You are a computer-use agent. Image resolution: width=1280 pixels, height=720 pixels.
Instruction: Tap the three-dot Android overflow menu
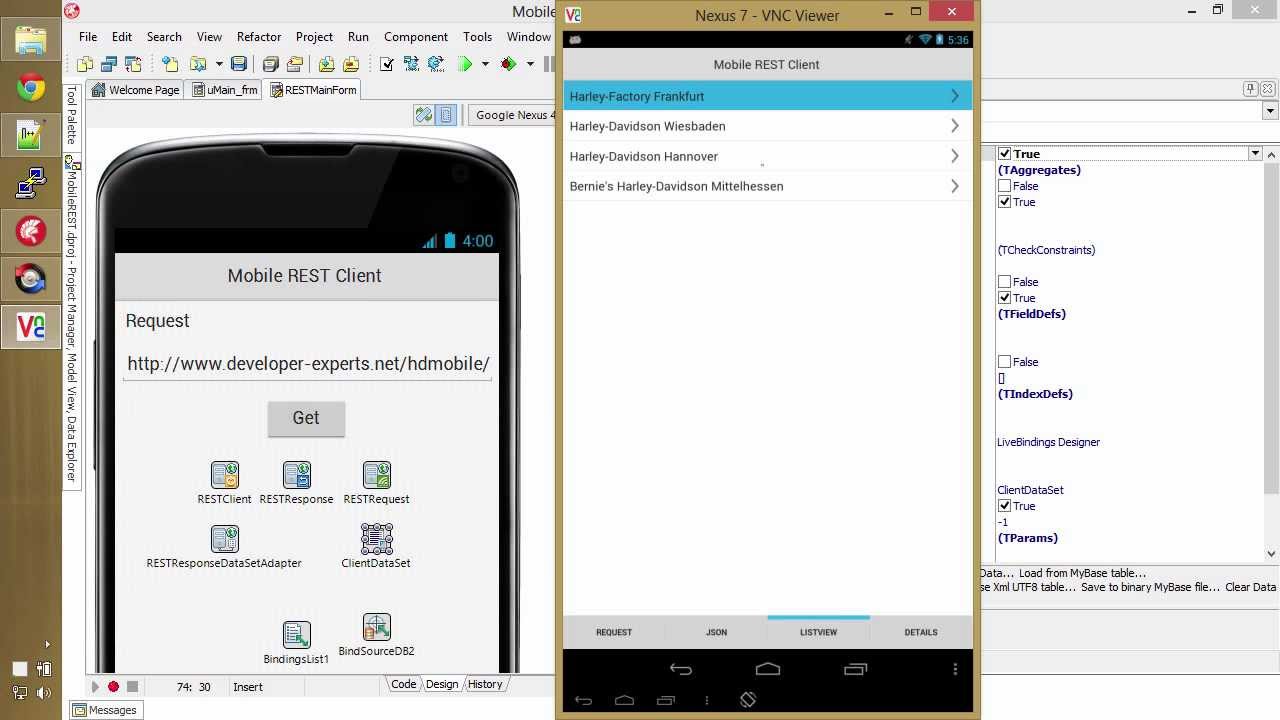point(955,669)
